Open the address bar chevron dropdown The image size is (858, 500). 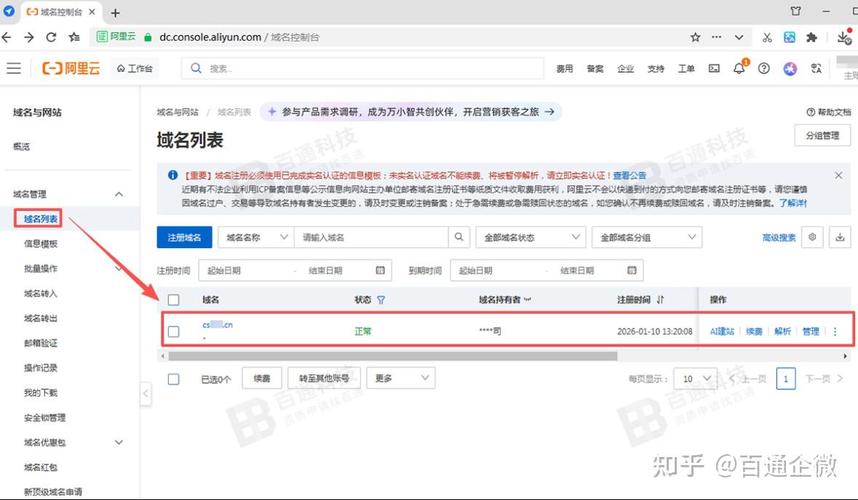(739, 37)
